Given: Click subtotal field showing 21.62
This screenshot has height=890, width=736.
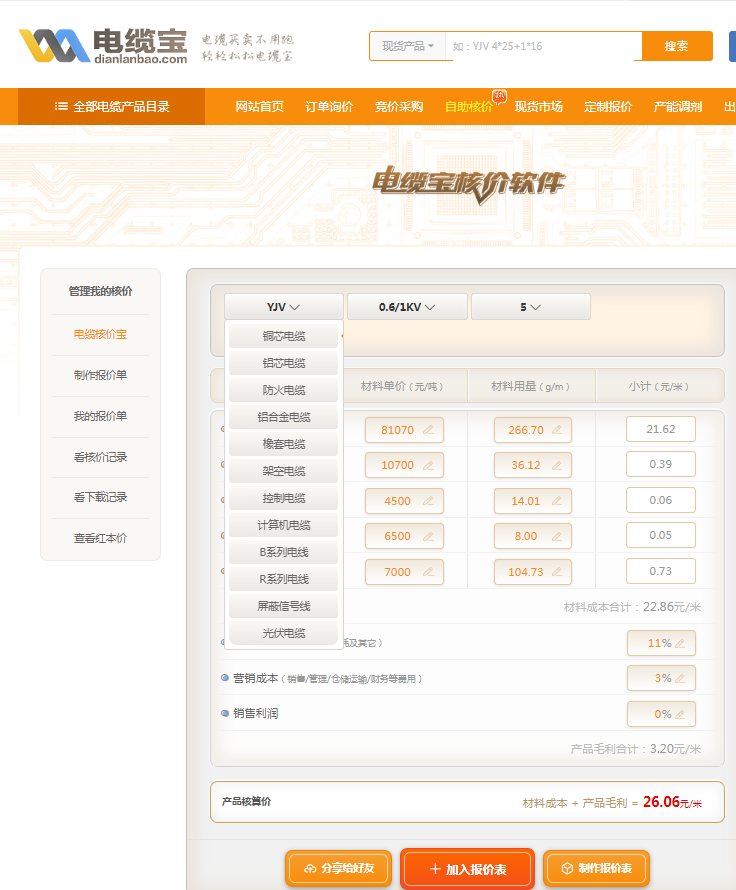Looking at the screenshot, I should pyautogui.click(x=661, y=429).
